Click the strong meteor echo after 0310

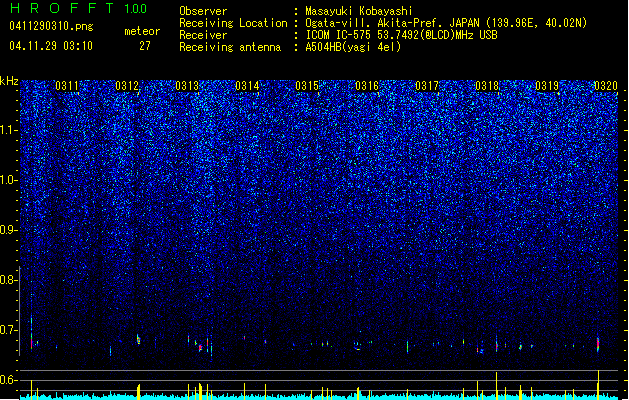32,339
